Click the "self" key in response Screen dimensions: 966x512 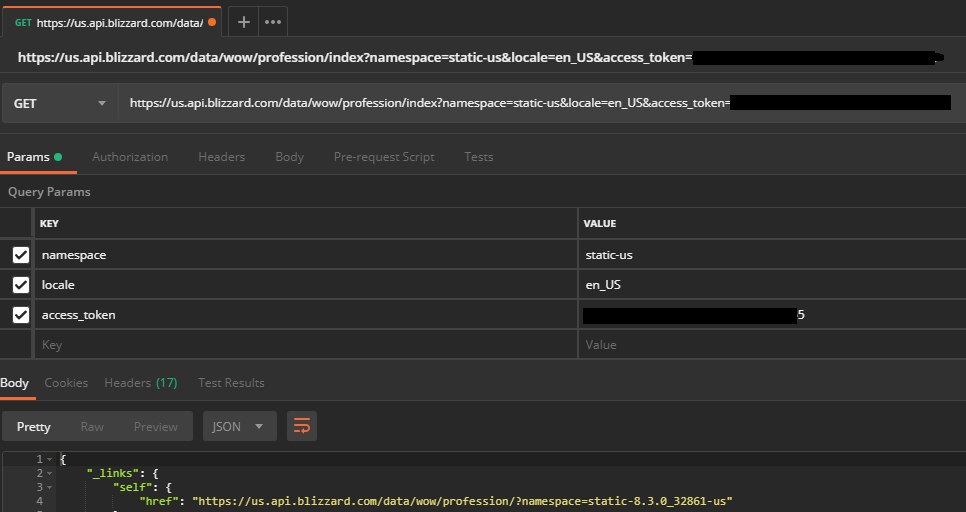tap(130, 488)
